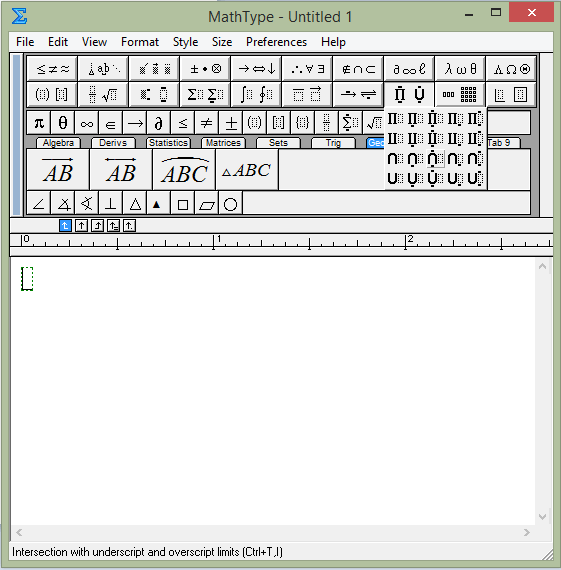Screen dimensions: 561x570
Task: Switch to the Trig tab
Action: (333, 143)
